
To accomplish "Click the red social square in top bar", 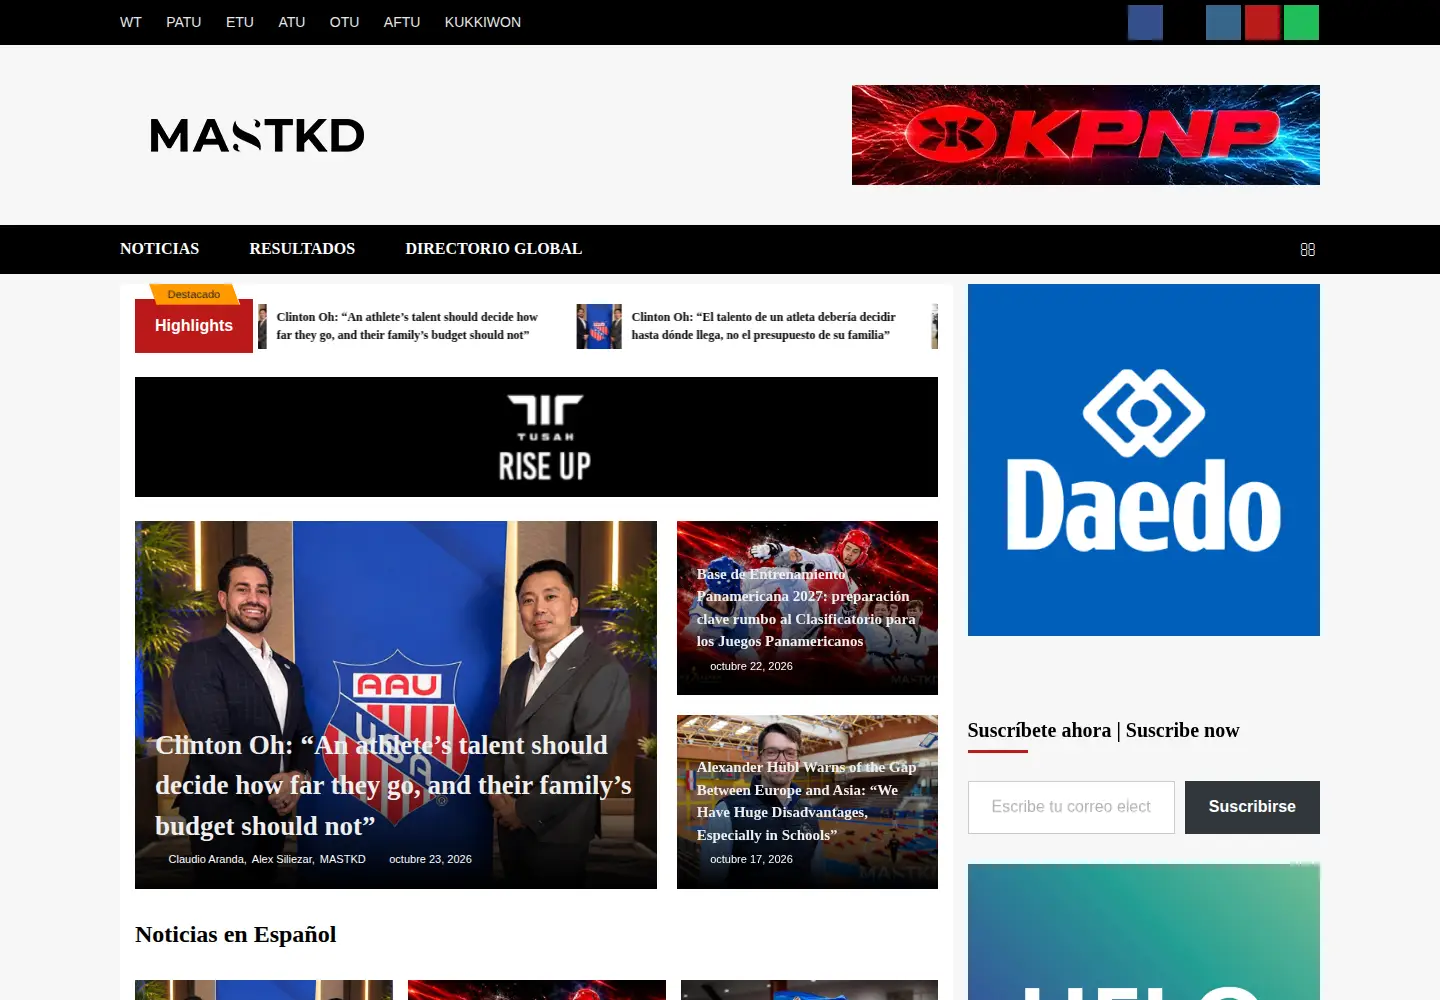I will tap(1262, 22).
